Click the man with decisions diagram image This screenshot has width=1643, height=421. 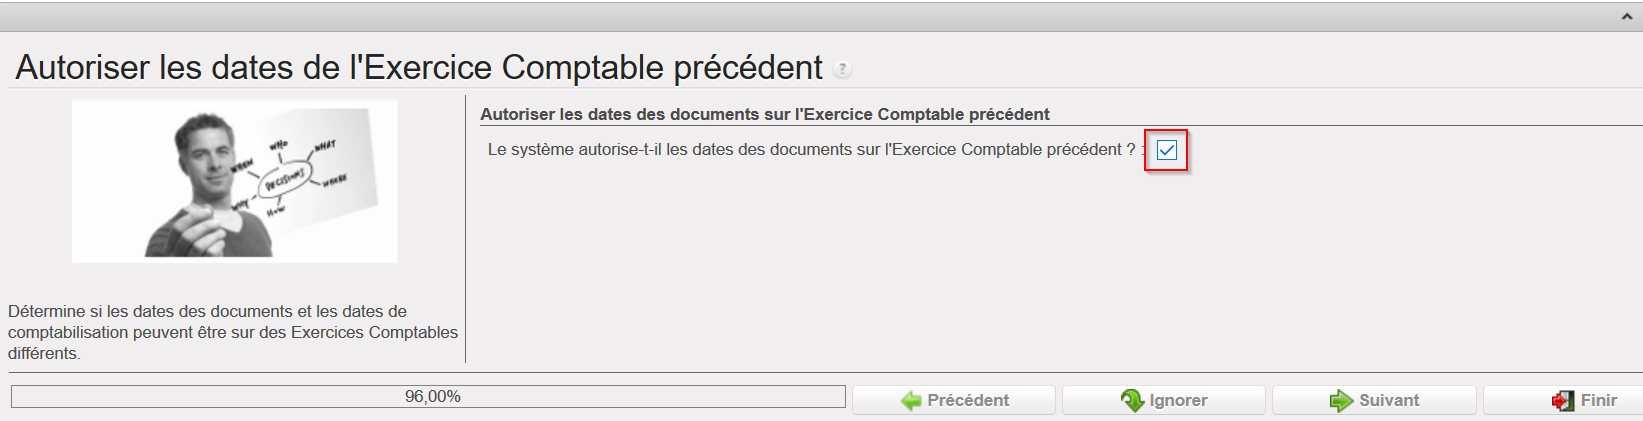coord(234,181)
